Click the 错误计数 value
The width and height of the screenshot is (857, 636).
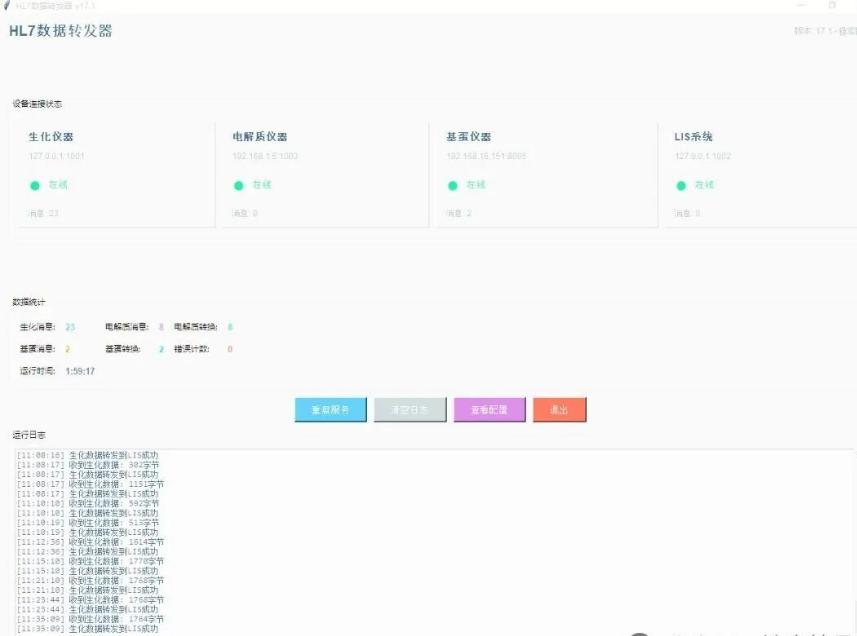tap(229, 349)
